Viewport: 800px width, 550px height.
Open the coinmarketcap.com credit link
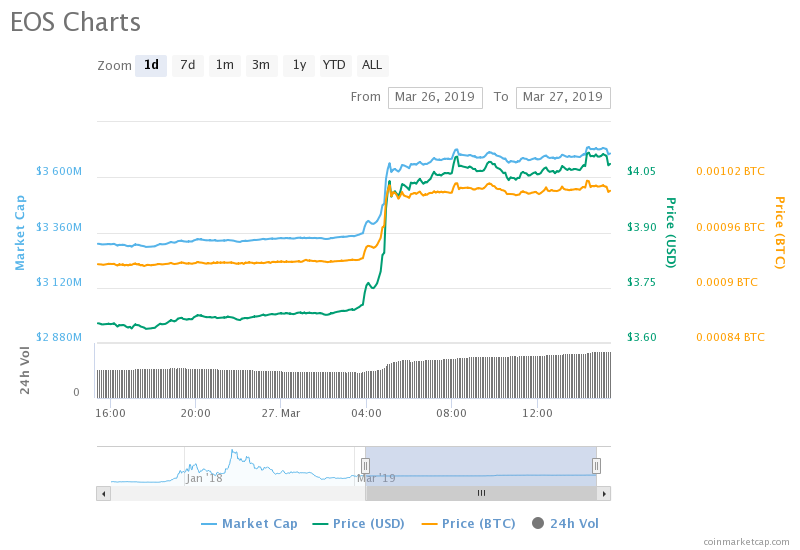(x=746, y=541)
